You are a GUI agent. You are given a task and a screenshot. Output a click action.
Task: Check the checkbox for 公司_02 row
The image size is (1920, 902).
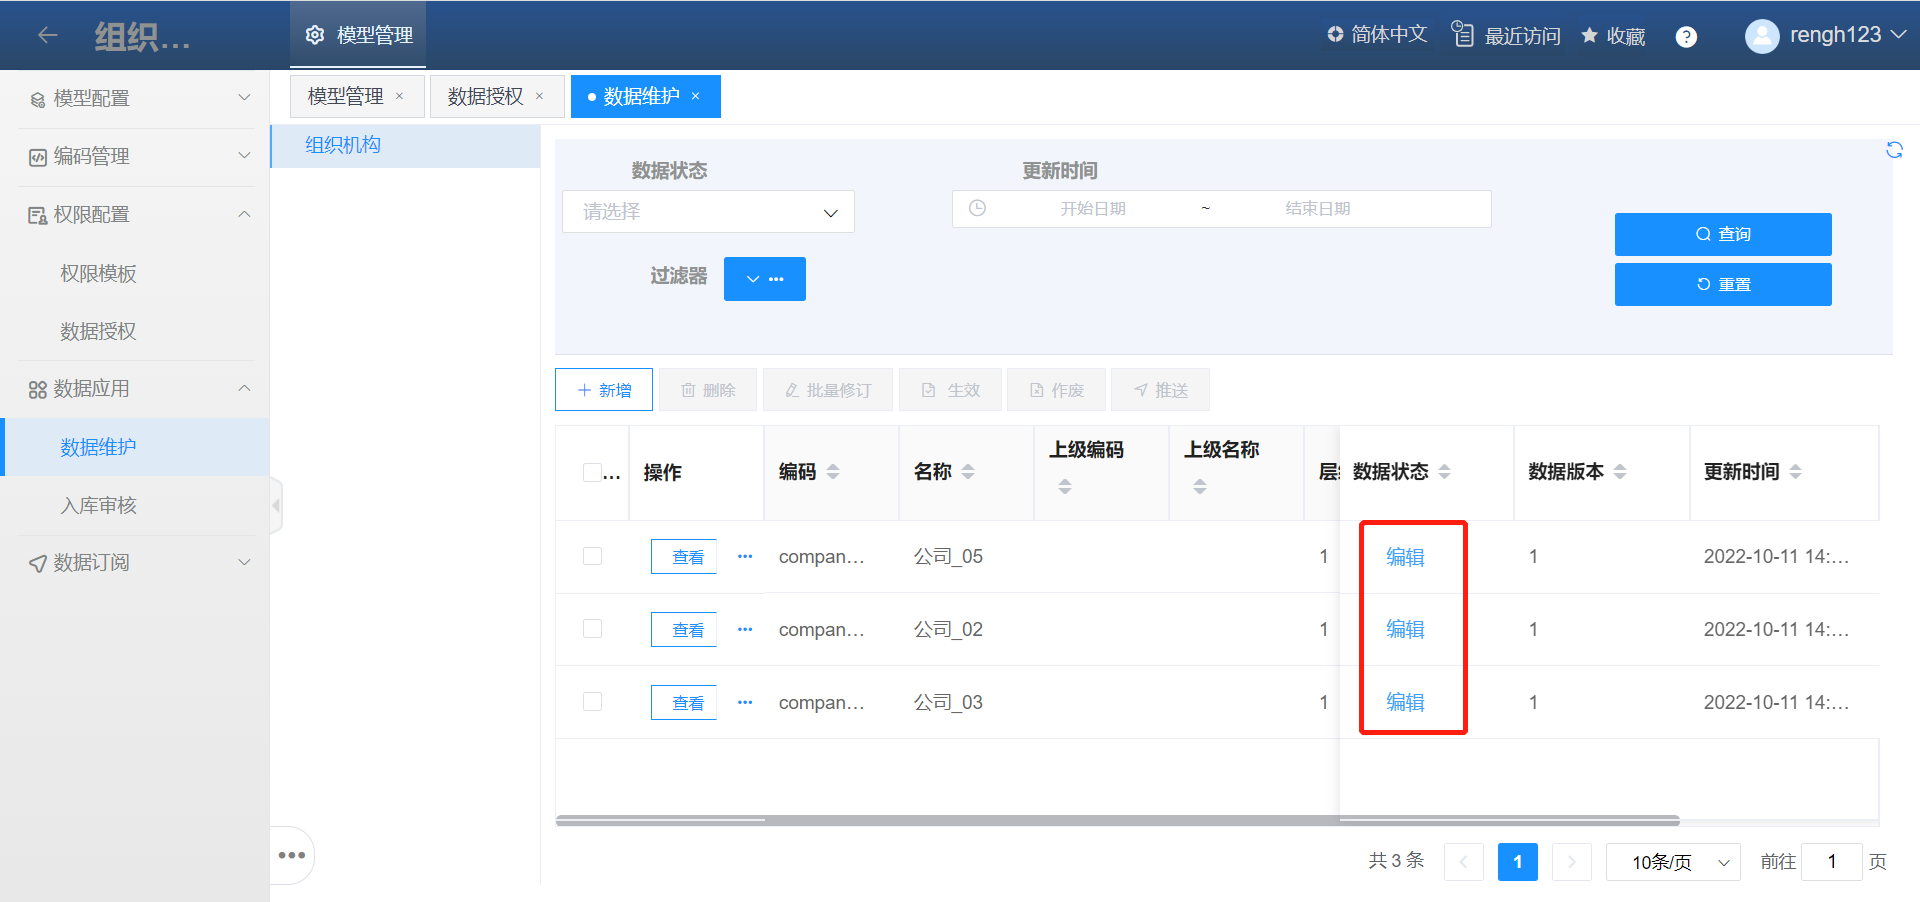pyautogui.click(x=592, y=629)
